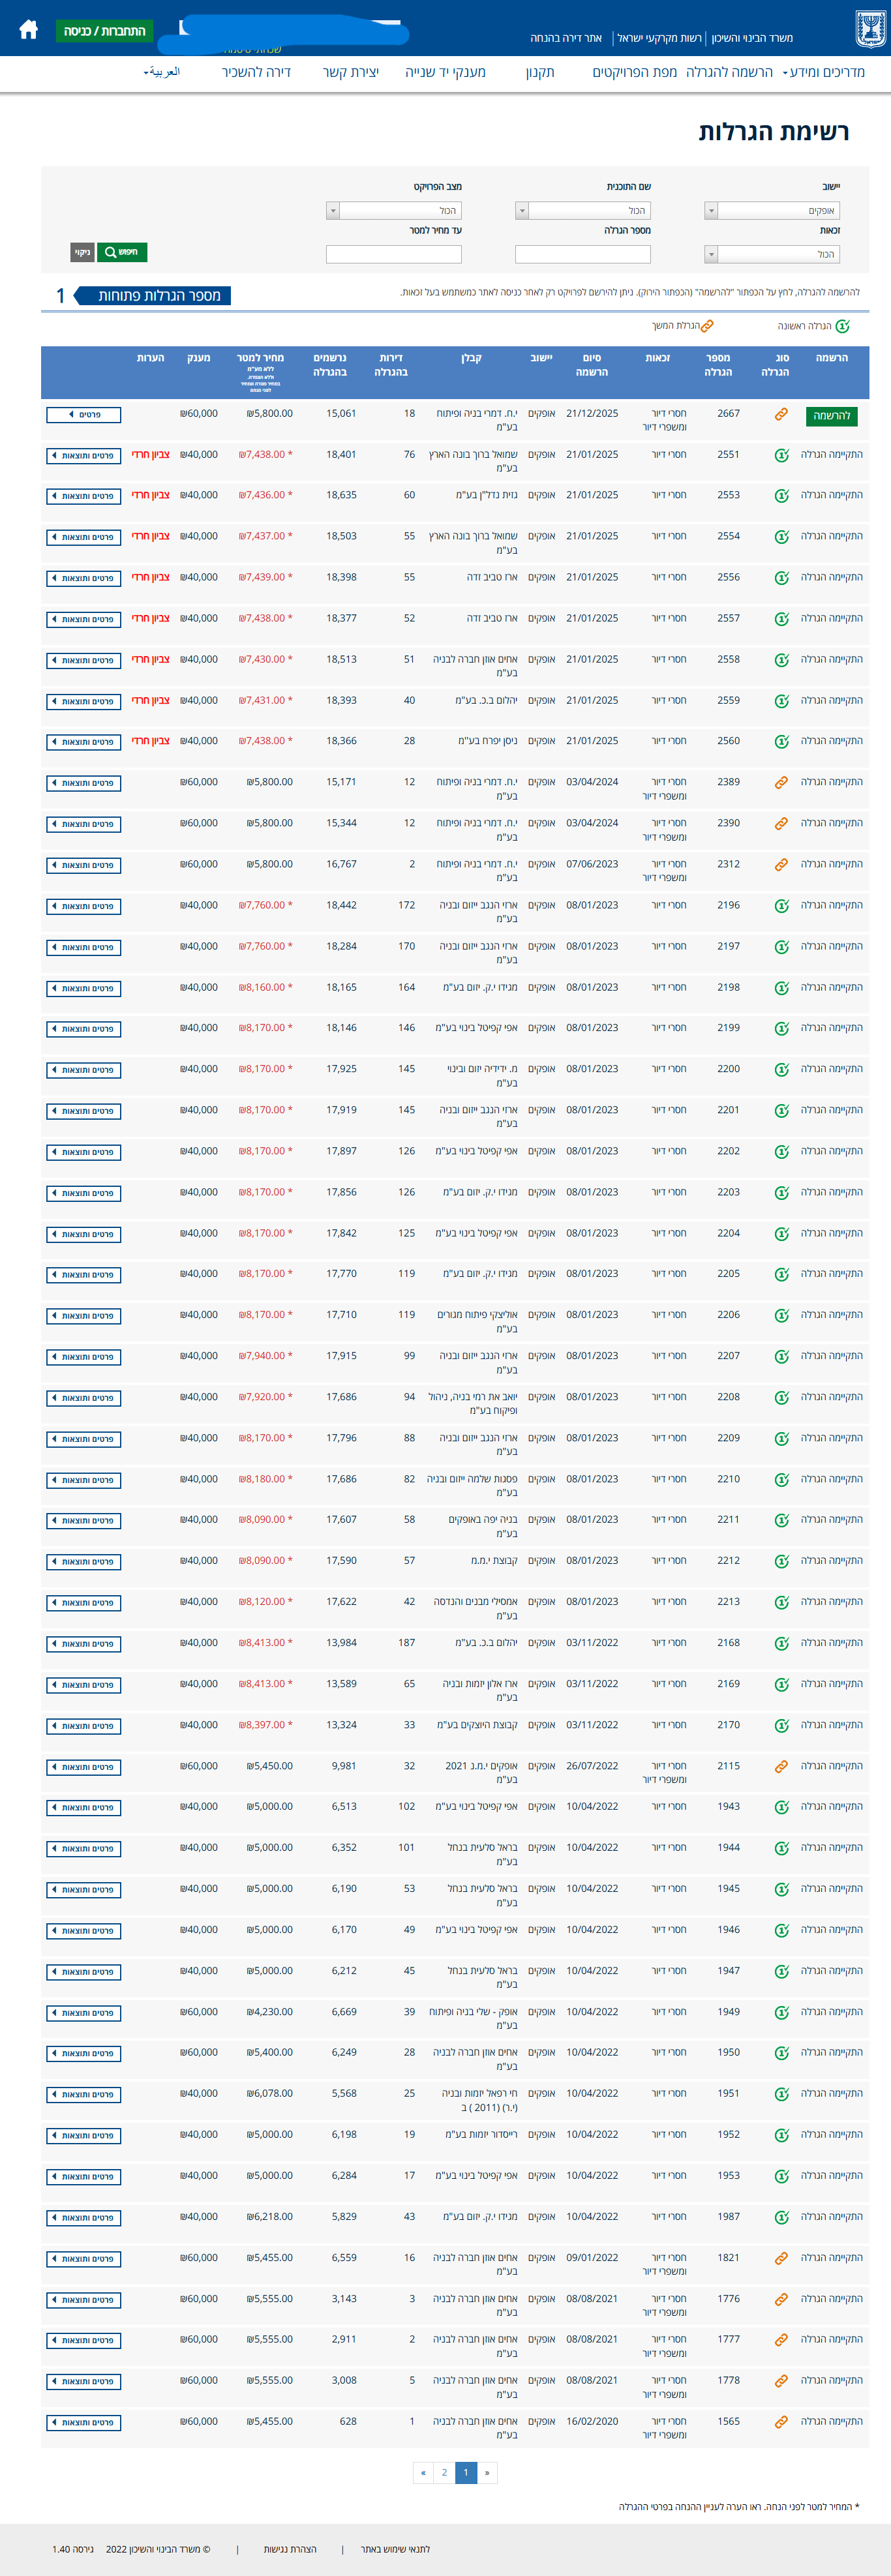Image resolution: width=891 pixels, height=2576 pixels.
Task: Open מפת הפרויקטים in the navigation bar
Action: coord(634,72)
